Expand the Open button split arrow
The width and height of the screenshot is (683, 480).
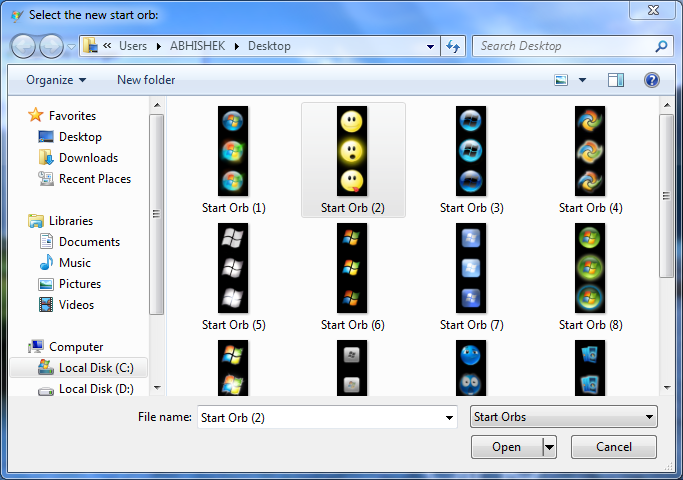point(549,447)
